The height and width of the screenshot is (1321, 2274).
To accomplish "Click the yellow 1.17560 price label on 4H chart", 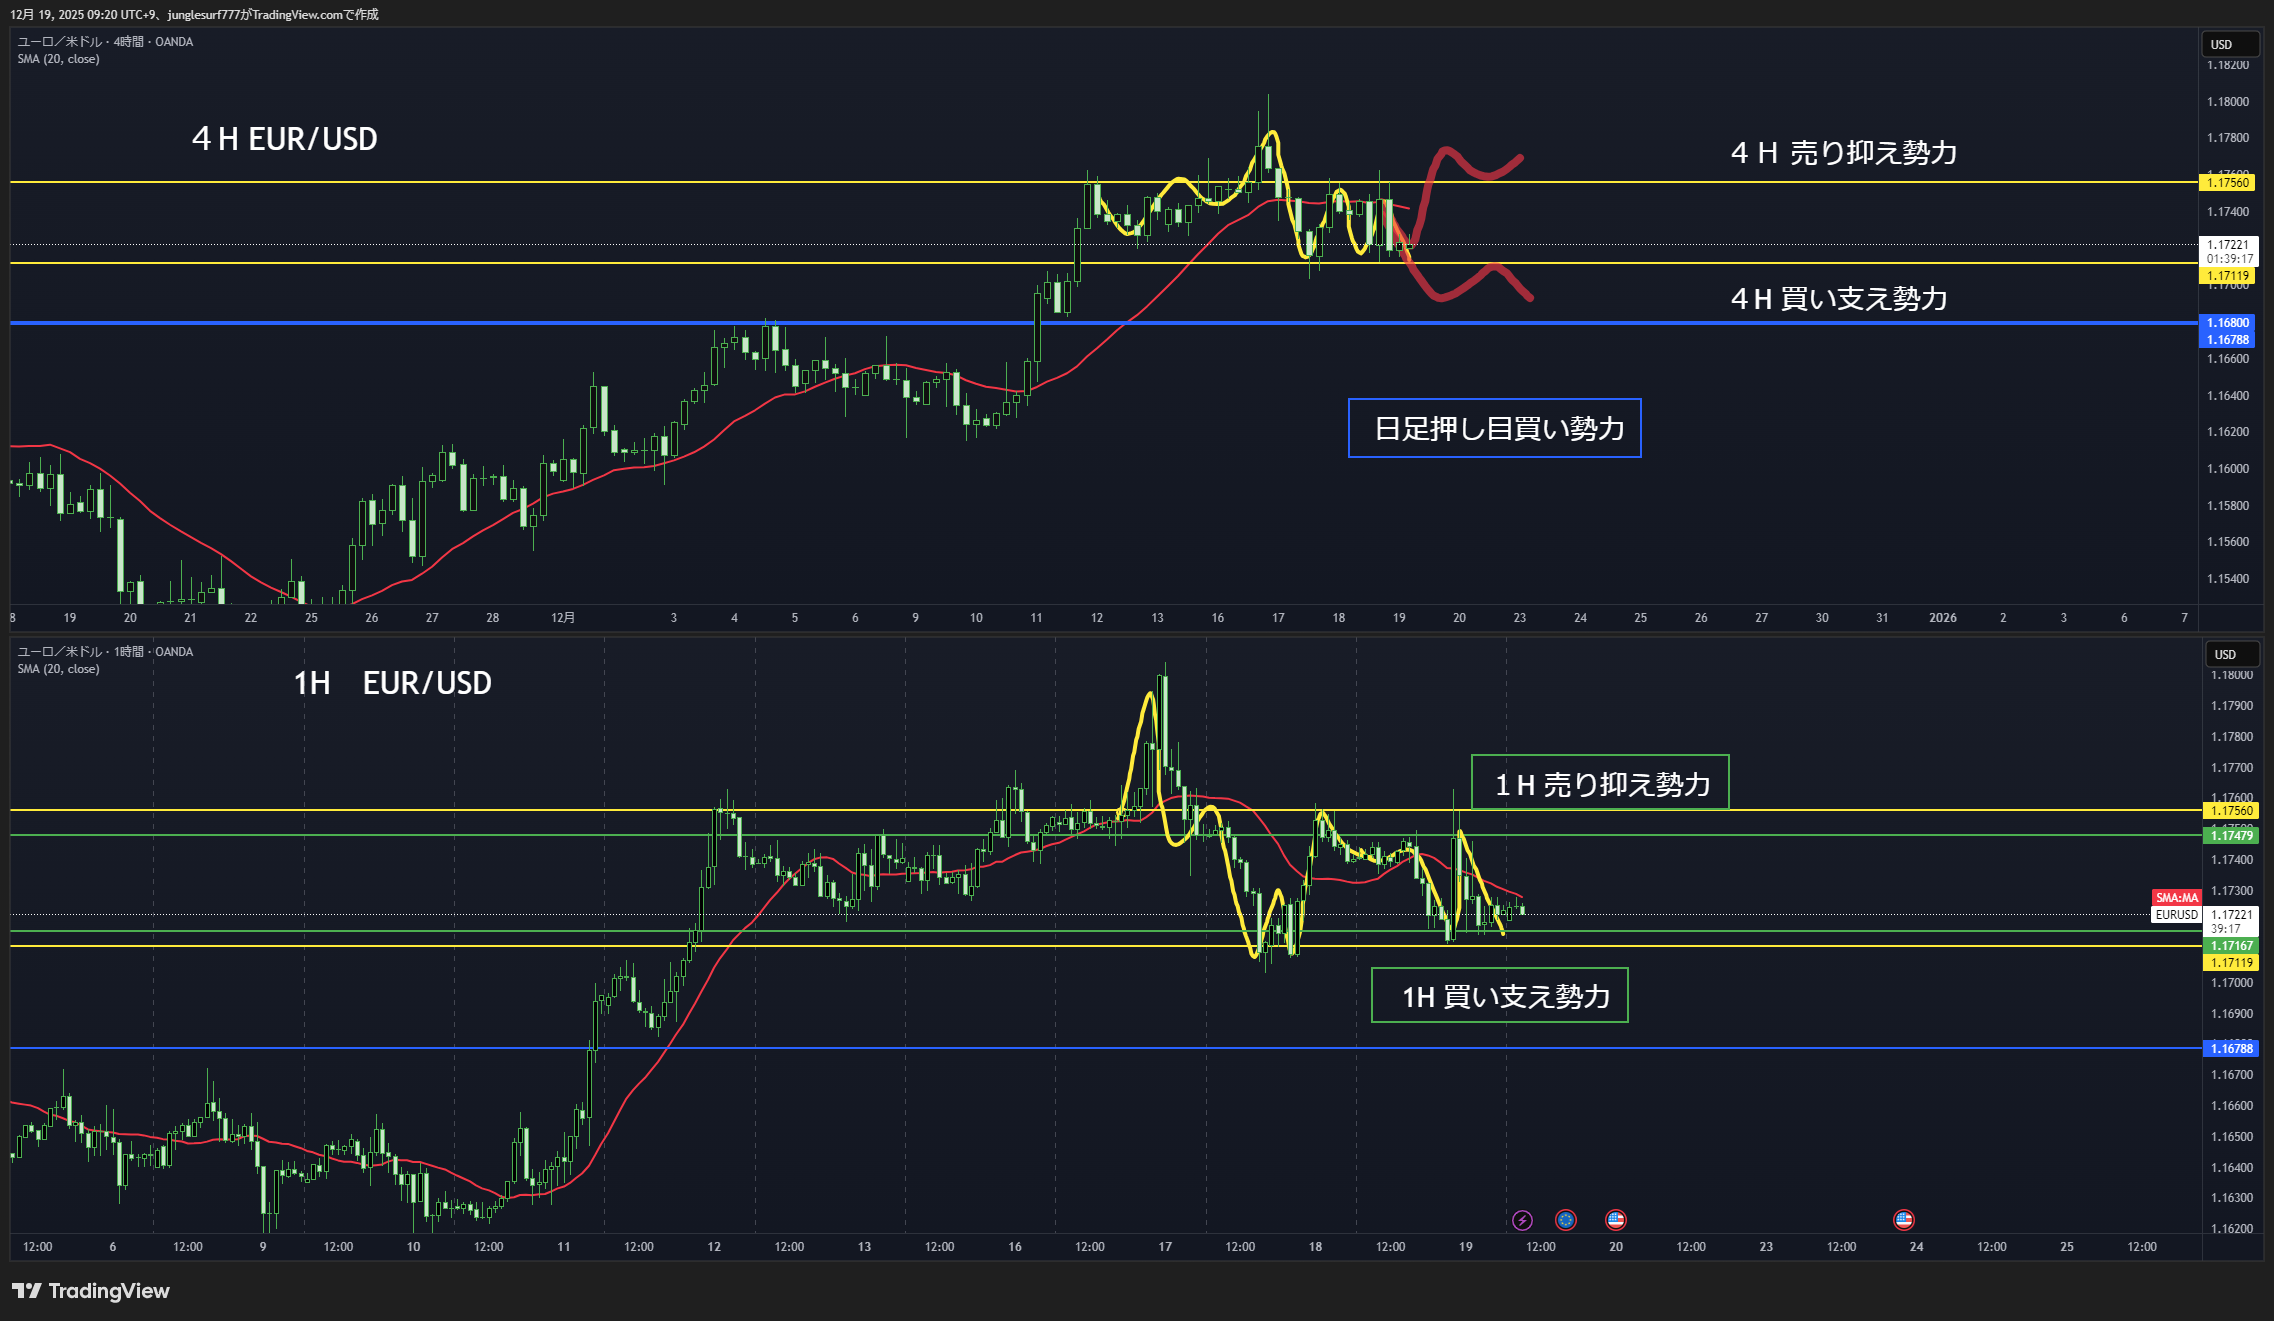I will 2228,183.
